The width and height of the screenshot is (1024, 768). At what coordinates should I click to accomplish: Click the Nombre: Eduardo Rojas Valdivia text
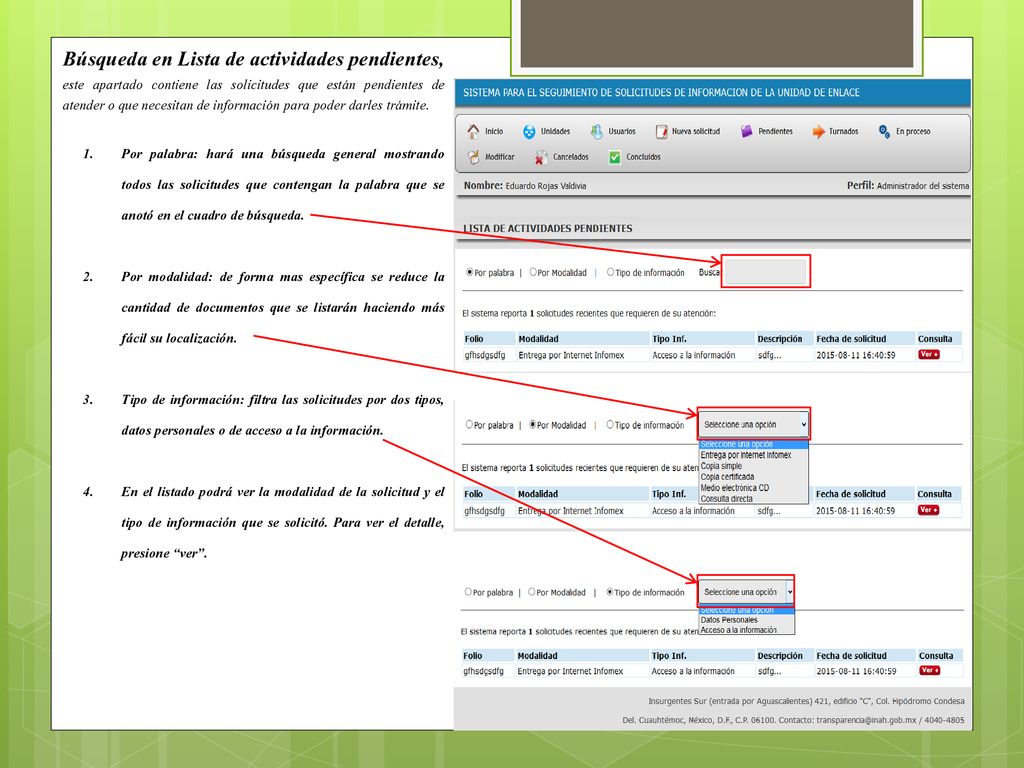[525, 185]
